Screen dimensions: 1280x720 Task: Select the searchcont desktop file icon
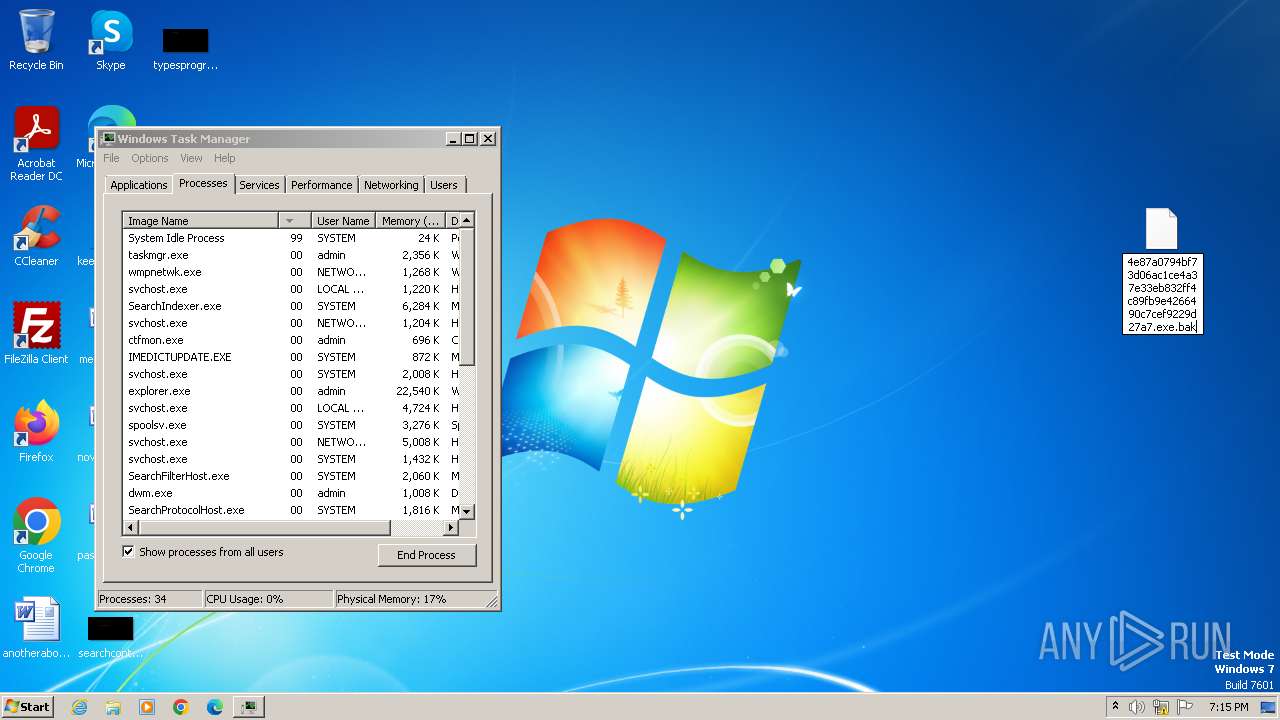point(110,636)
